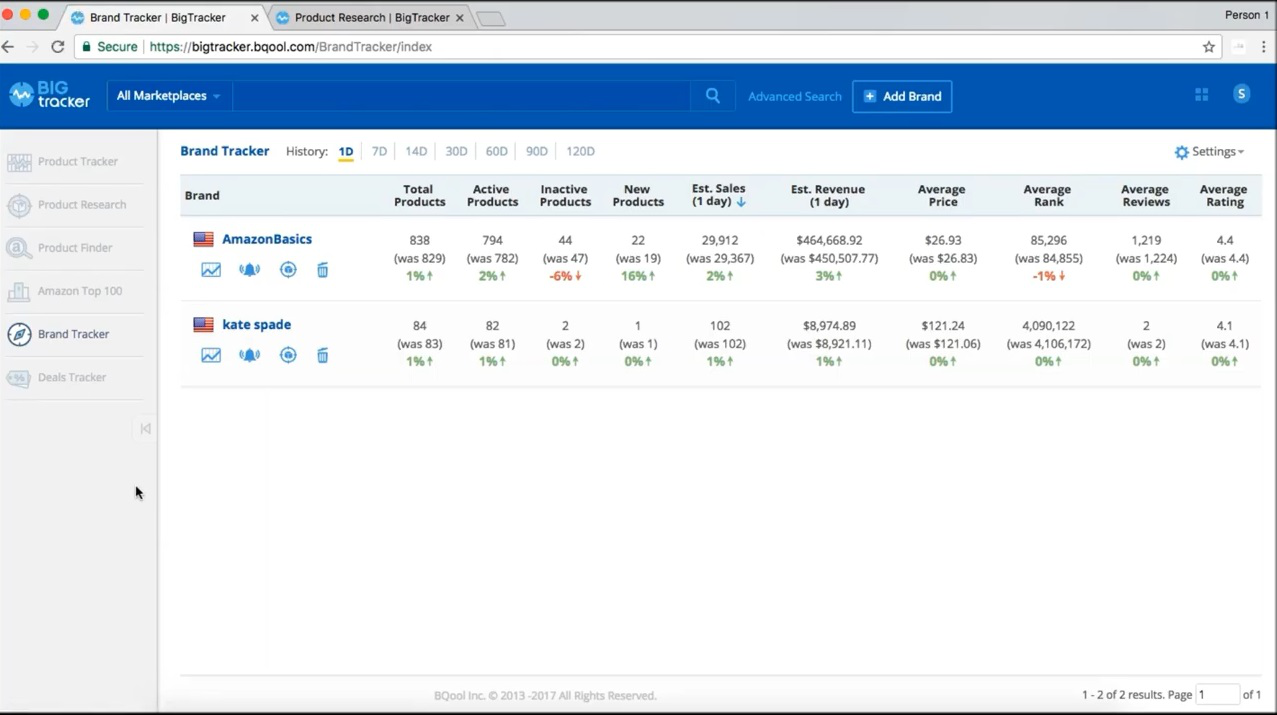The image size is (1277, 715).
Task: Click the search magnifier icon
Action: (713, 96)
